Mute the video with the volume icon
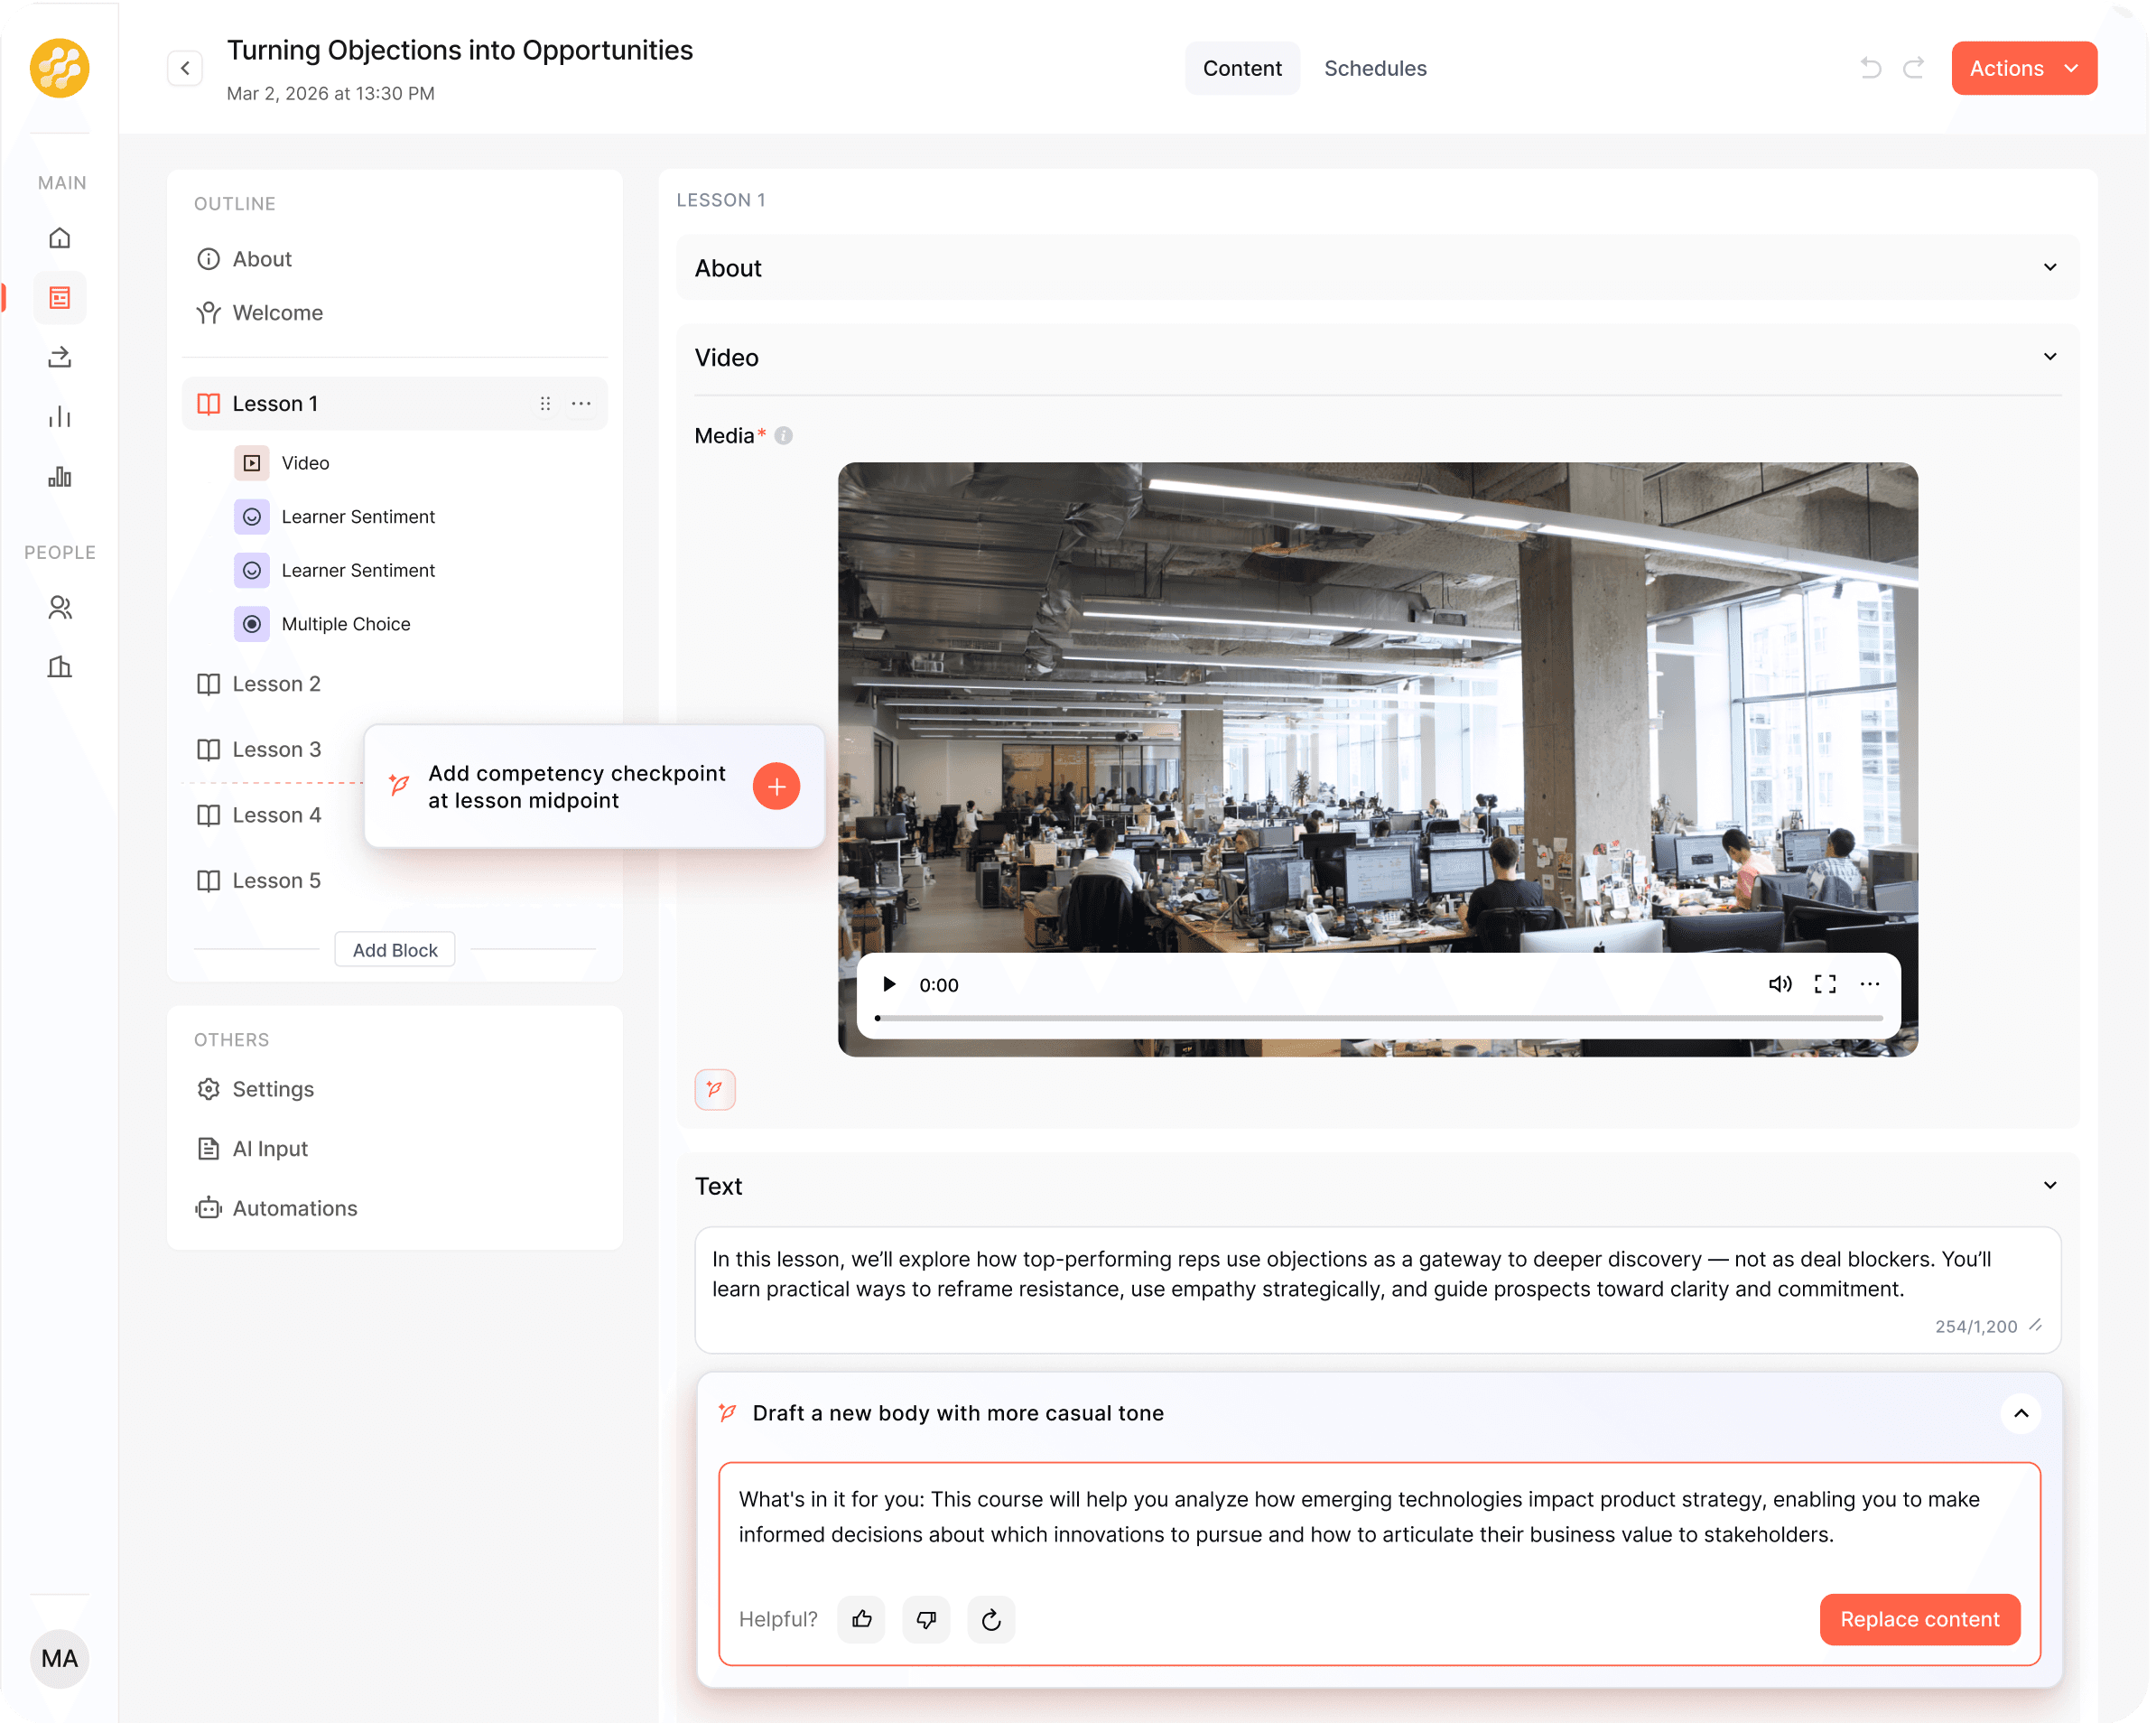 (1779, 984)
